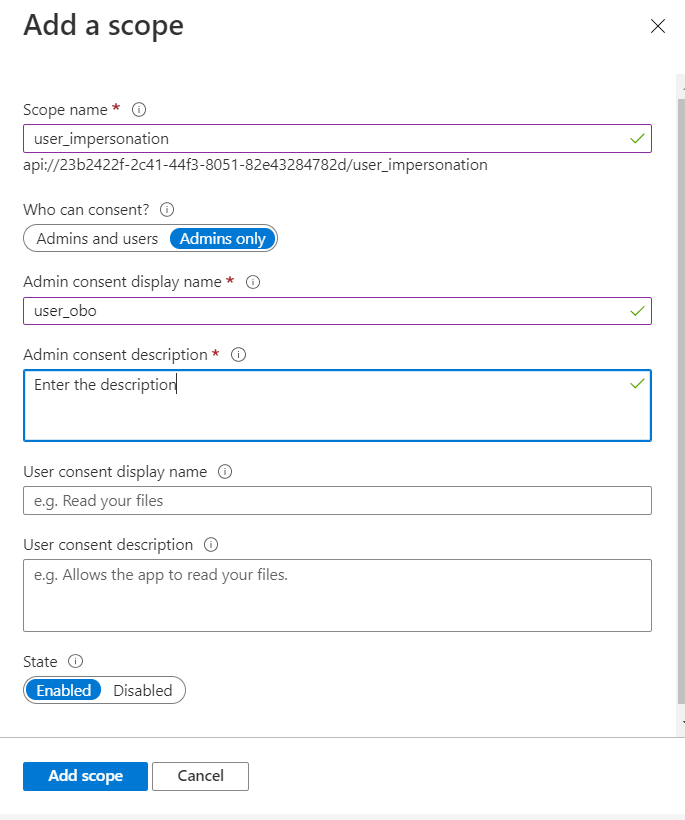Click info icon next to Scope name
685x820 pixels.
click(x=139, y=109)
